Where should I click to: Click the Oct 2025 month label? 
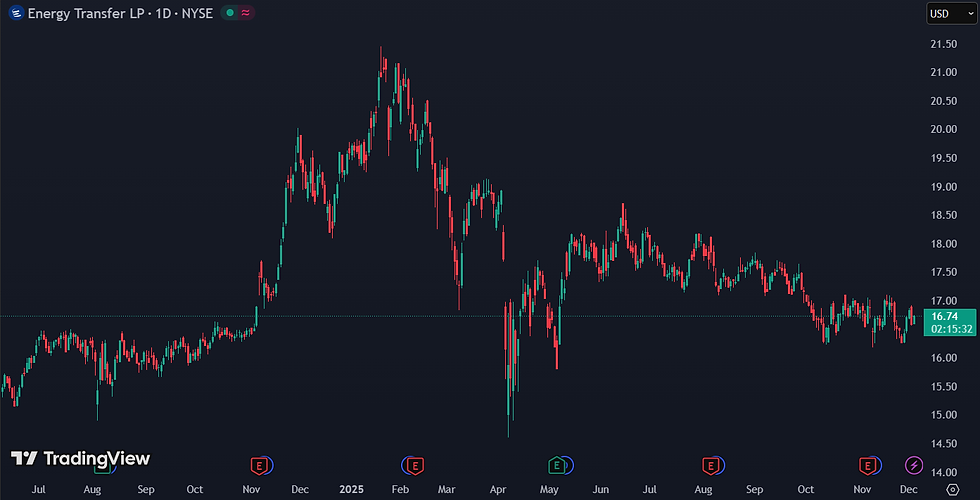click(x=806, y=489)
